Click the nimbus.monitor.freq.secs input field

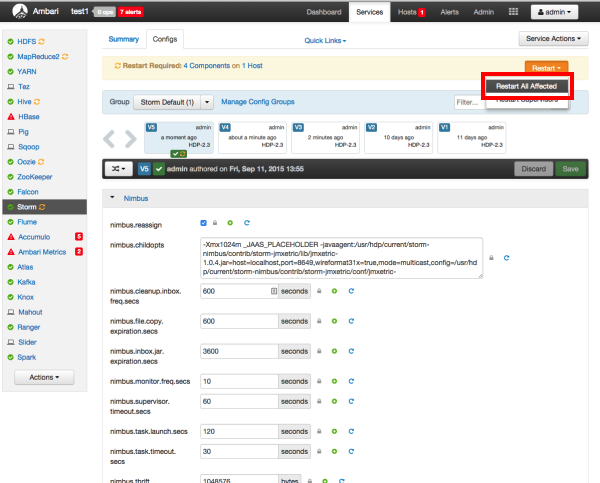[x=239, y=381]
